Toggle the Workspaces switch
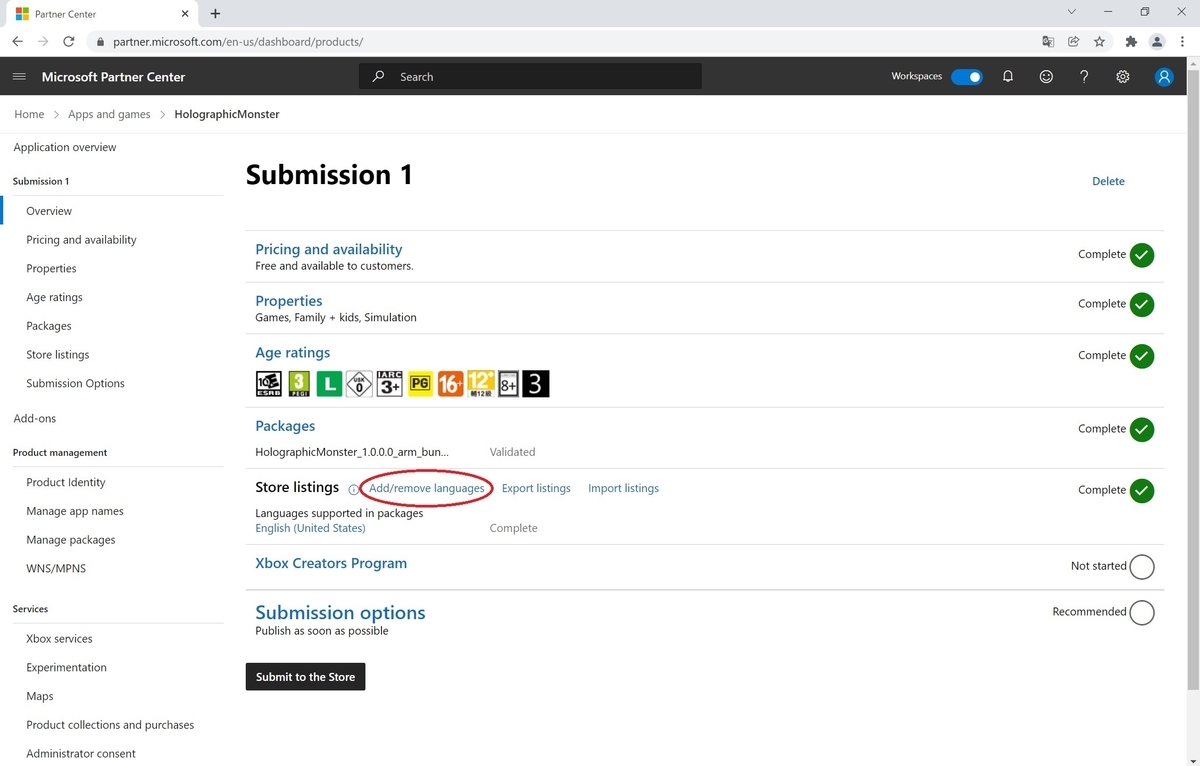 966,77
